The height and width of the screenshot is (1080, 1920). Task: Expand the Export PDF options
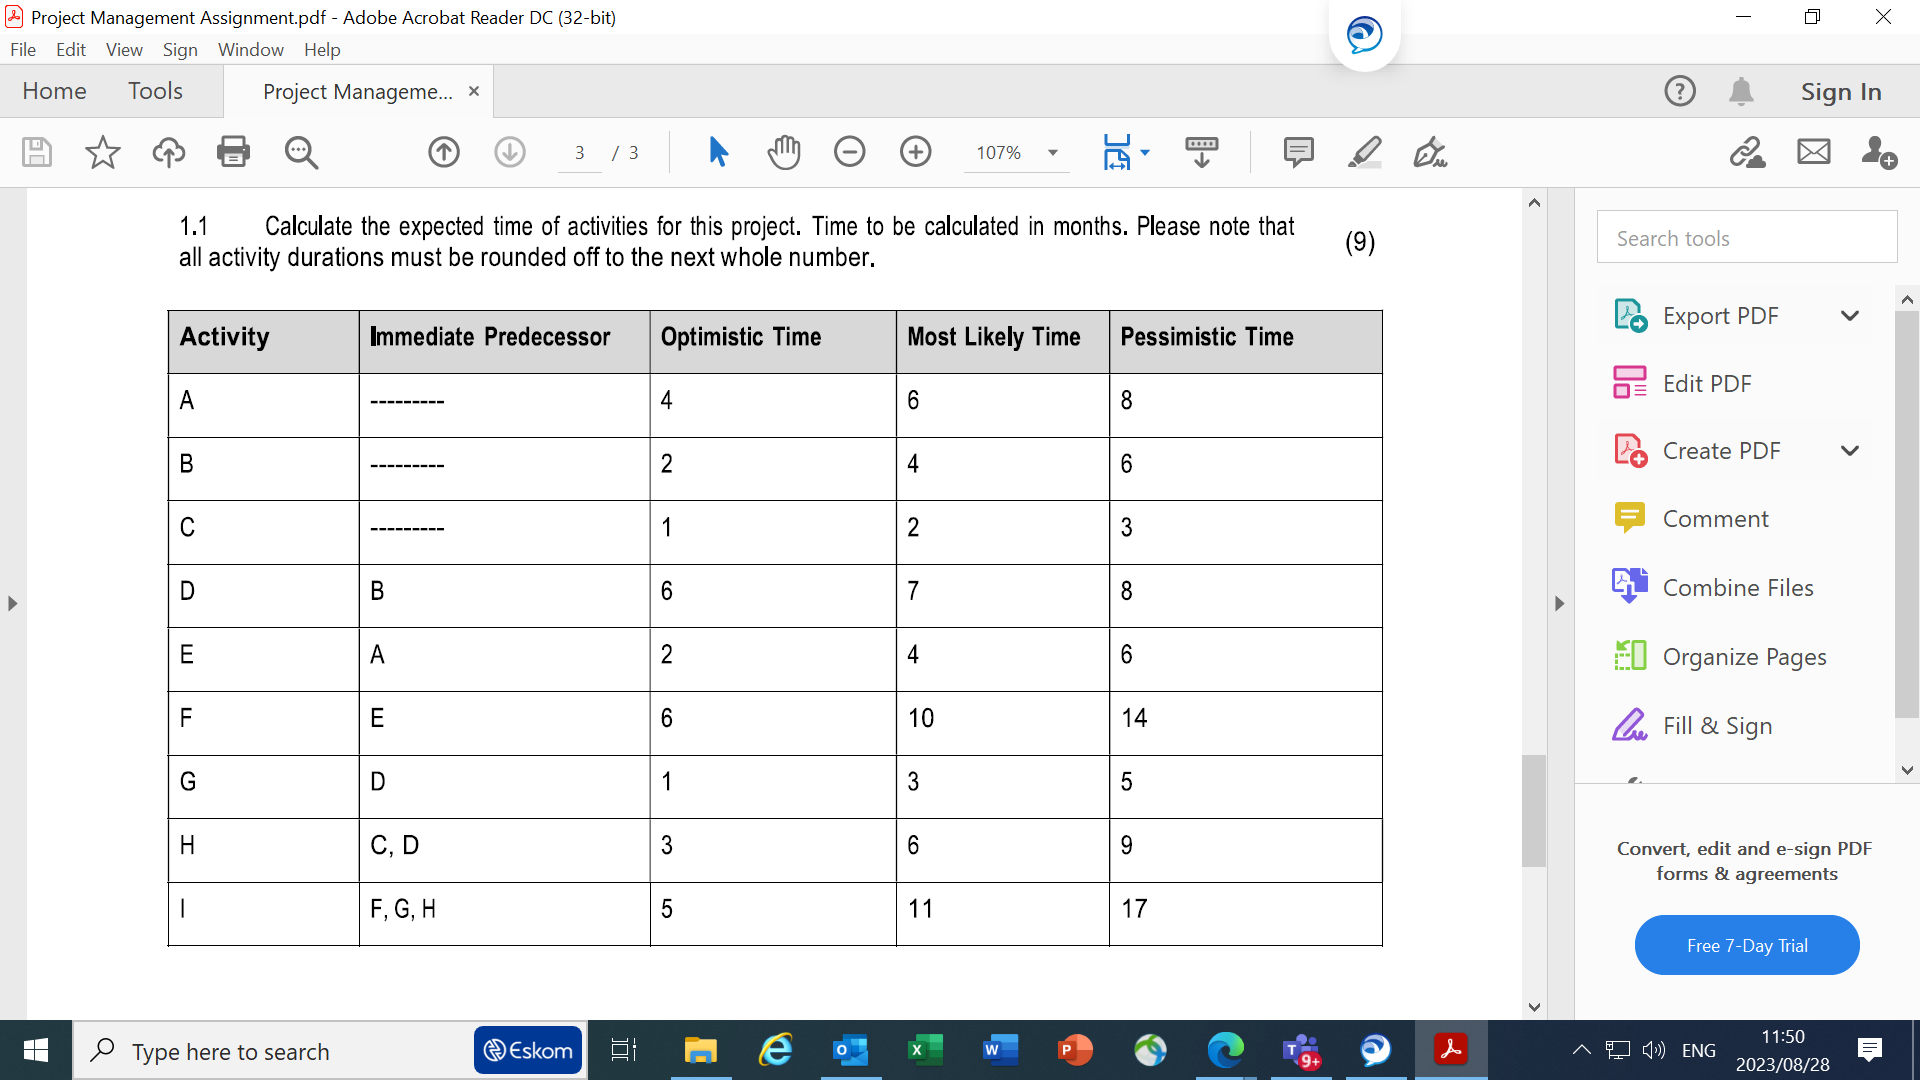(x=1849, y=315)
